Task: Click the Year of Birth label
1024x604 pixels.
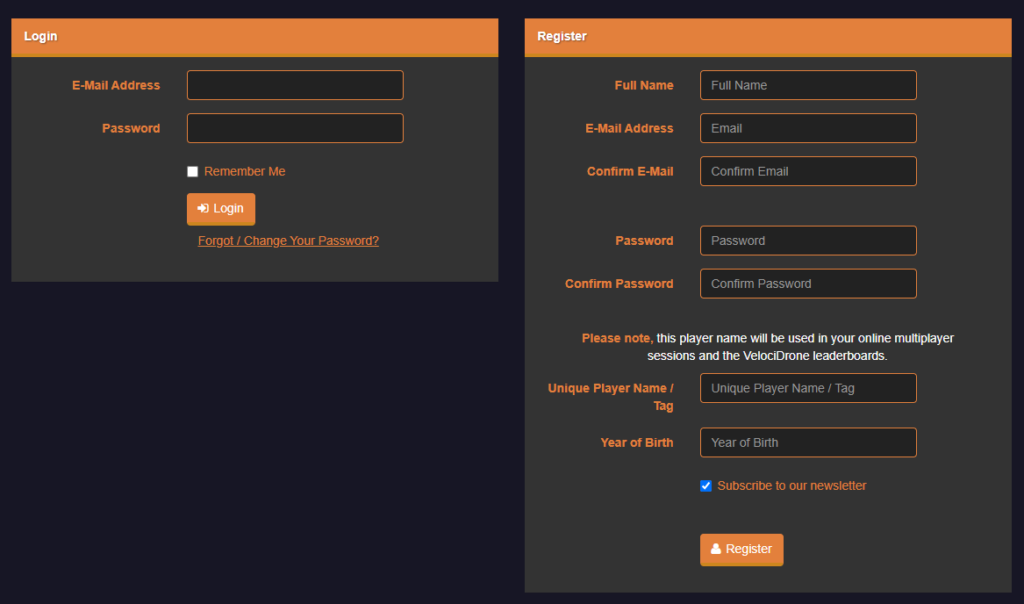Action: point(636,443)
